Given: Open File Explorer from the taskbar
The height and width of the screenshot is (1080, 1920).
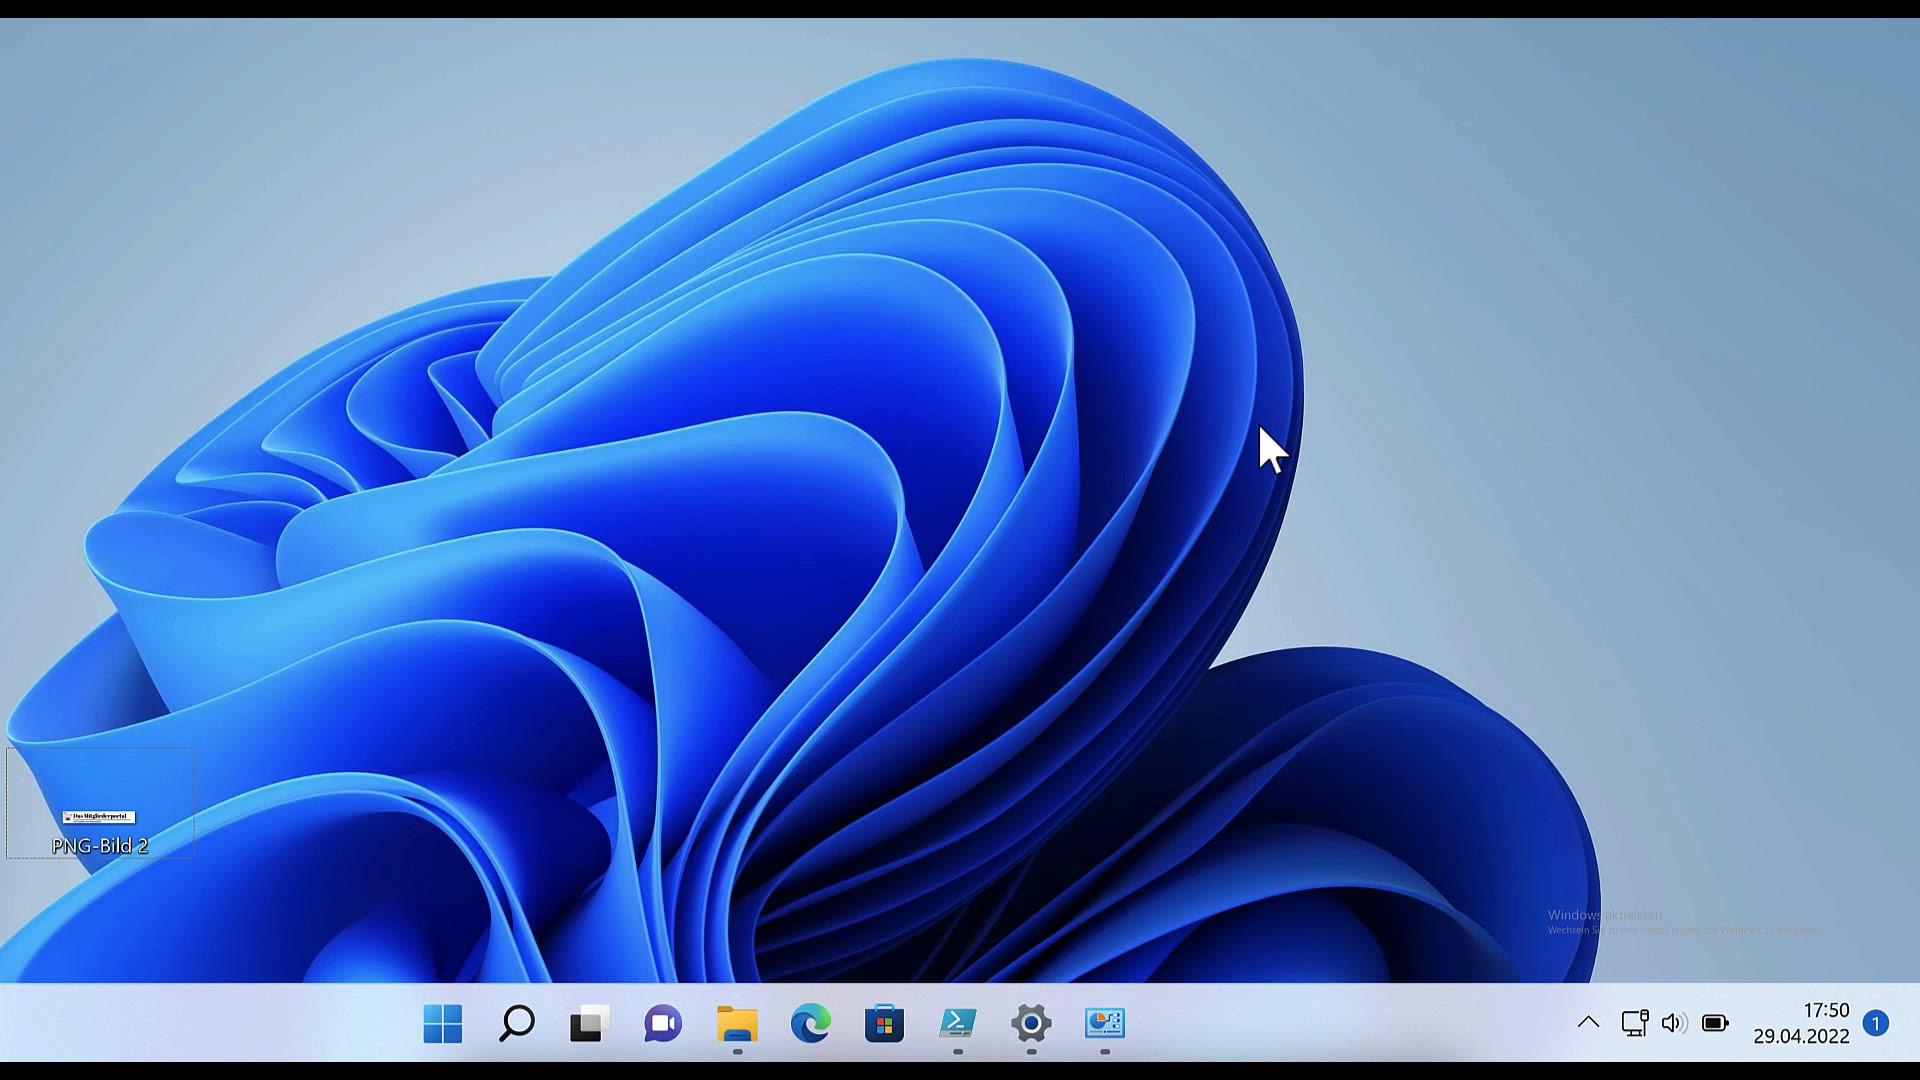Looking at the screenshot, I should click(737, 1023).
